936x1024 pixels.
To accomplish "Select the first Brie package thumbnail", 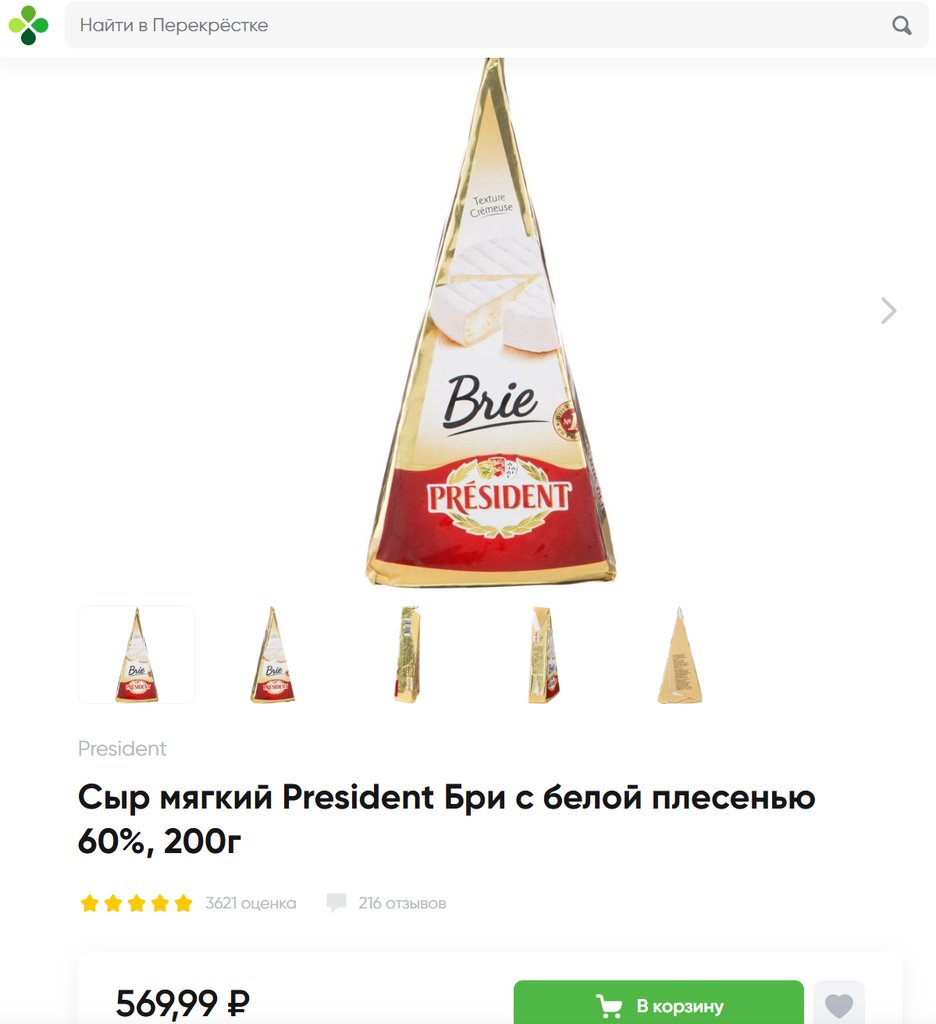I will (137, 654).
